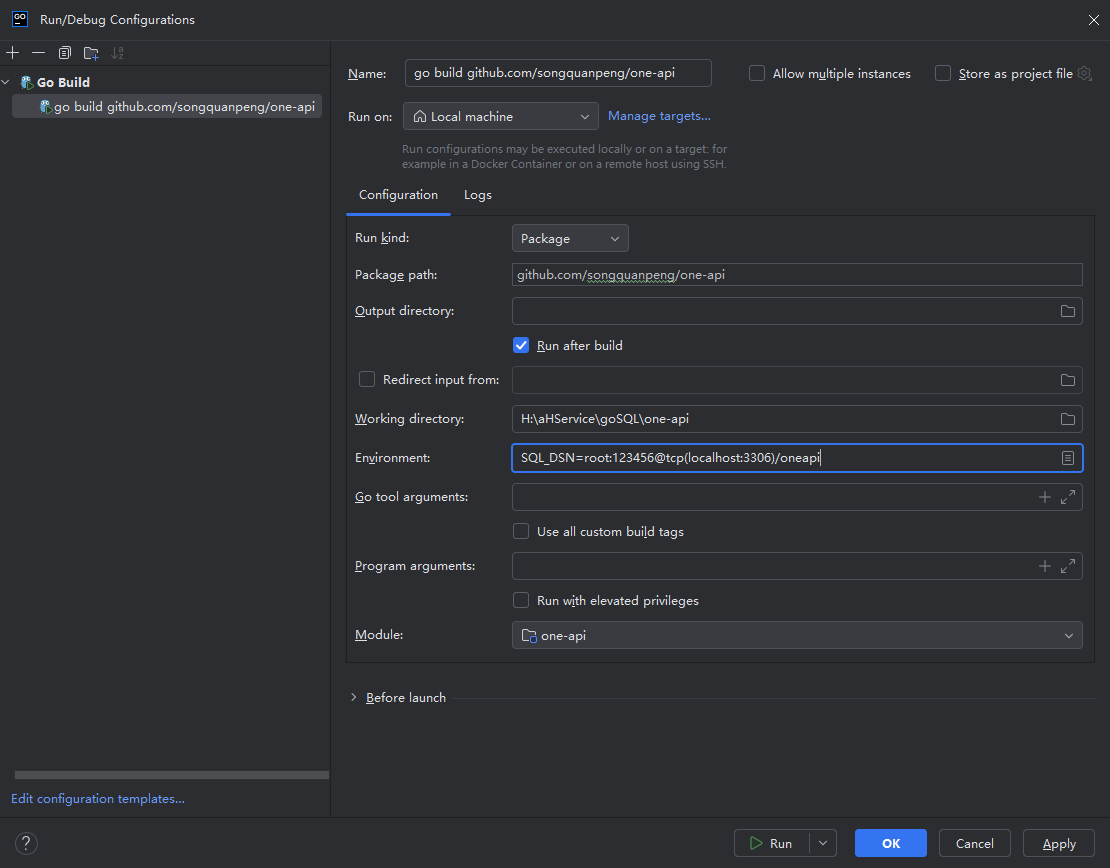Screen dimensions: 1110x868
Task: Expand the Before launch section
Action: coord(354,697)
